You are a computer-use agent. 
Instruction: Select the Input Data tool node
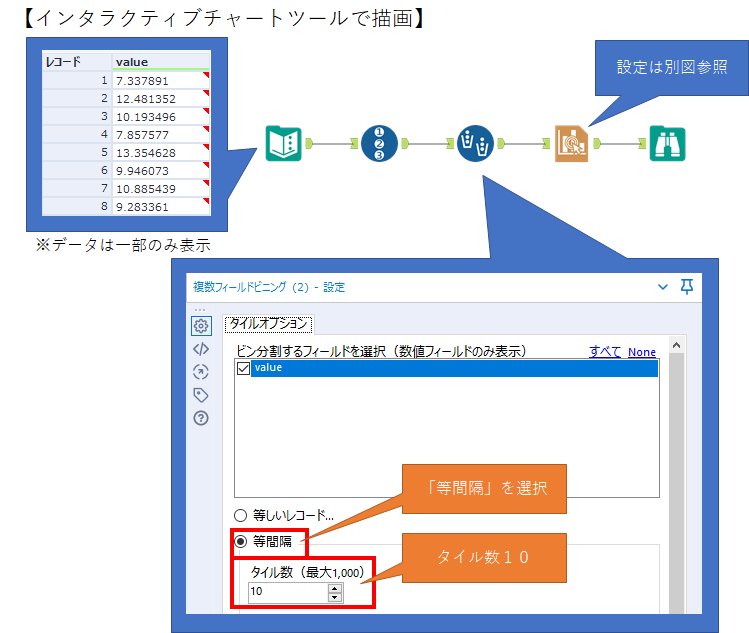[284, 143]
